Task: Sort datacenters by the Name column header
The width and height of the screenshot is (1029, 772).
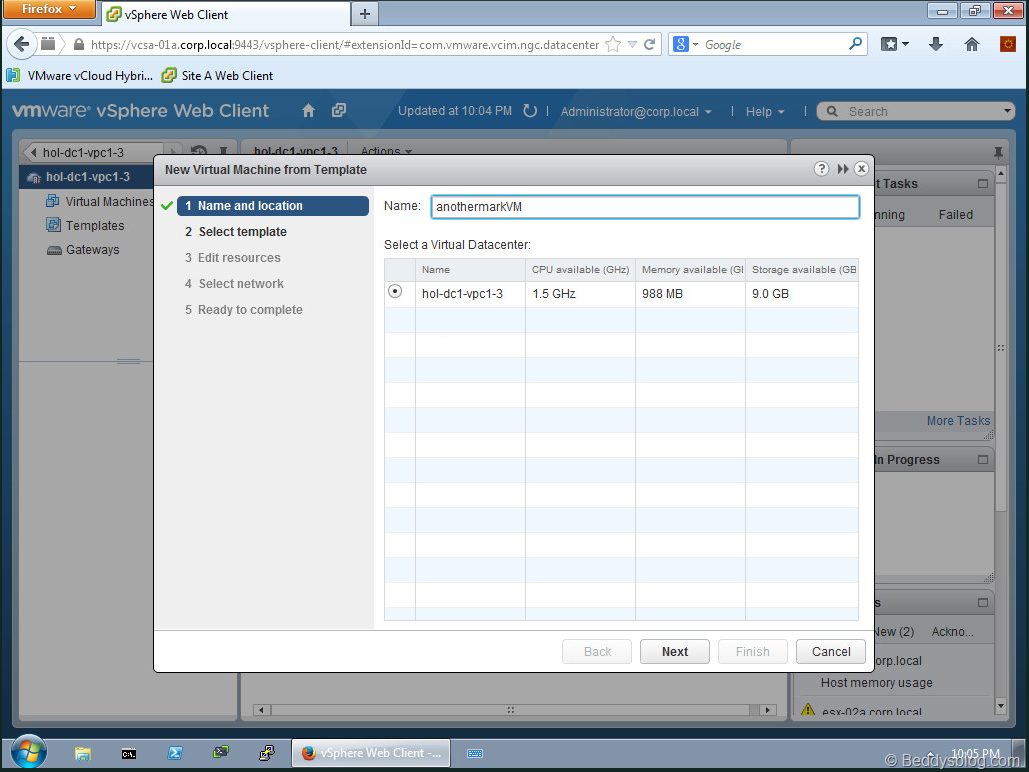Action: click(x=470, y=269)
